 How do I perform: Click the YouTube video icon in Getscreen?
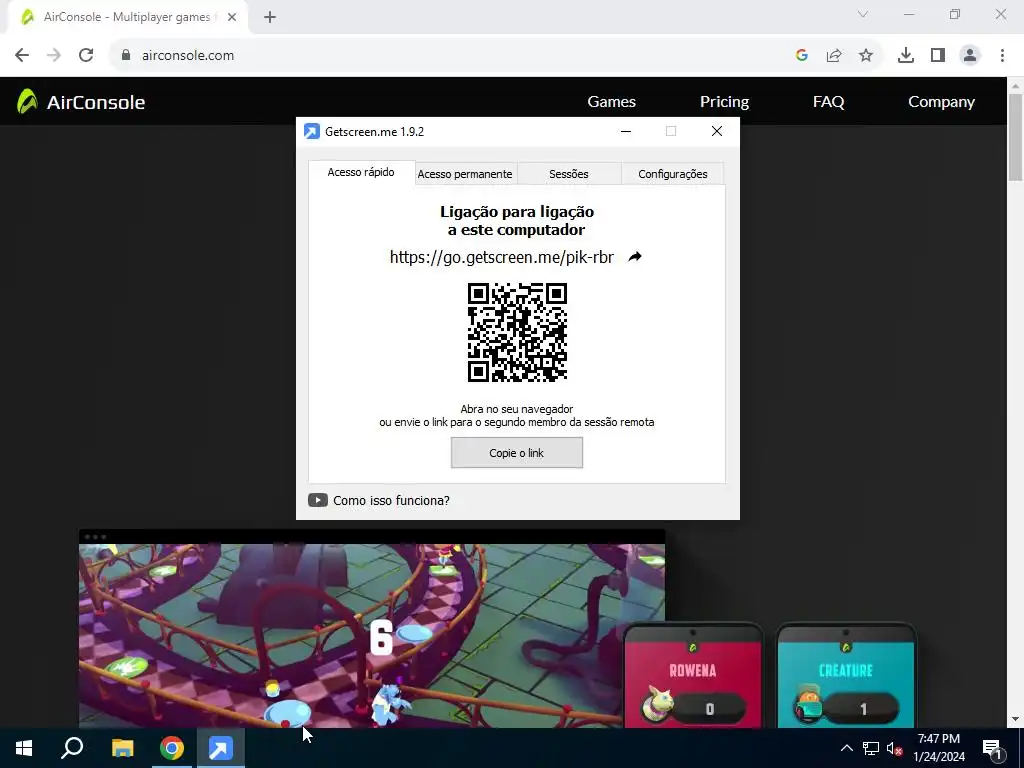click(317, 500)
